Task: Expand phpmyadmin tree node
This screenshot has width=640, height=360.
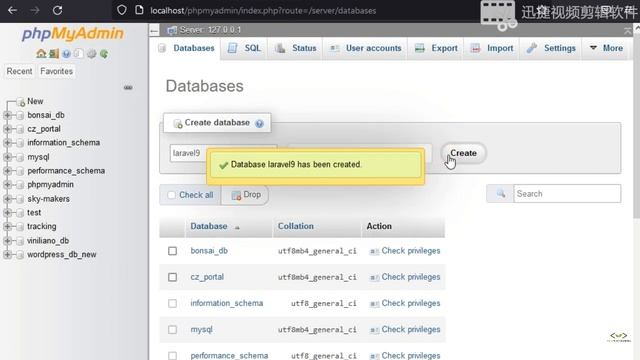Action: click(x=7, y=185)
